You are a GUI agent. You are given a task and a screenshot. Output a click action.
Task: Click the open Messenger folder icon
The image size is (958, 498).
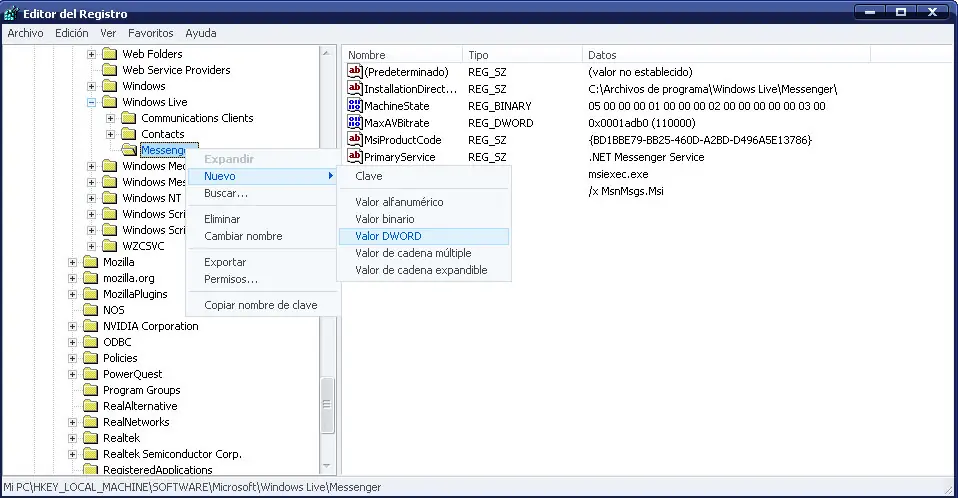pos(129,150)
